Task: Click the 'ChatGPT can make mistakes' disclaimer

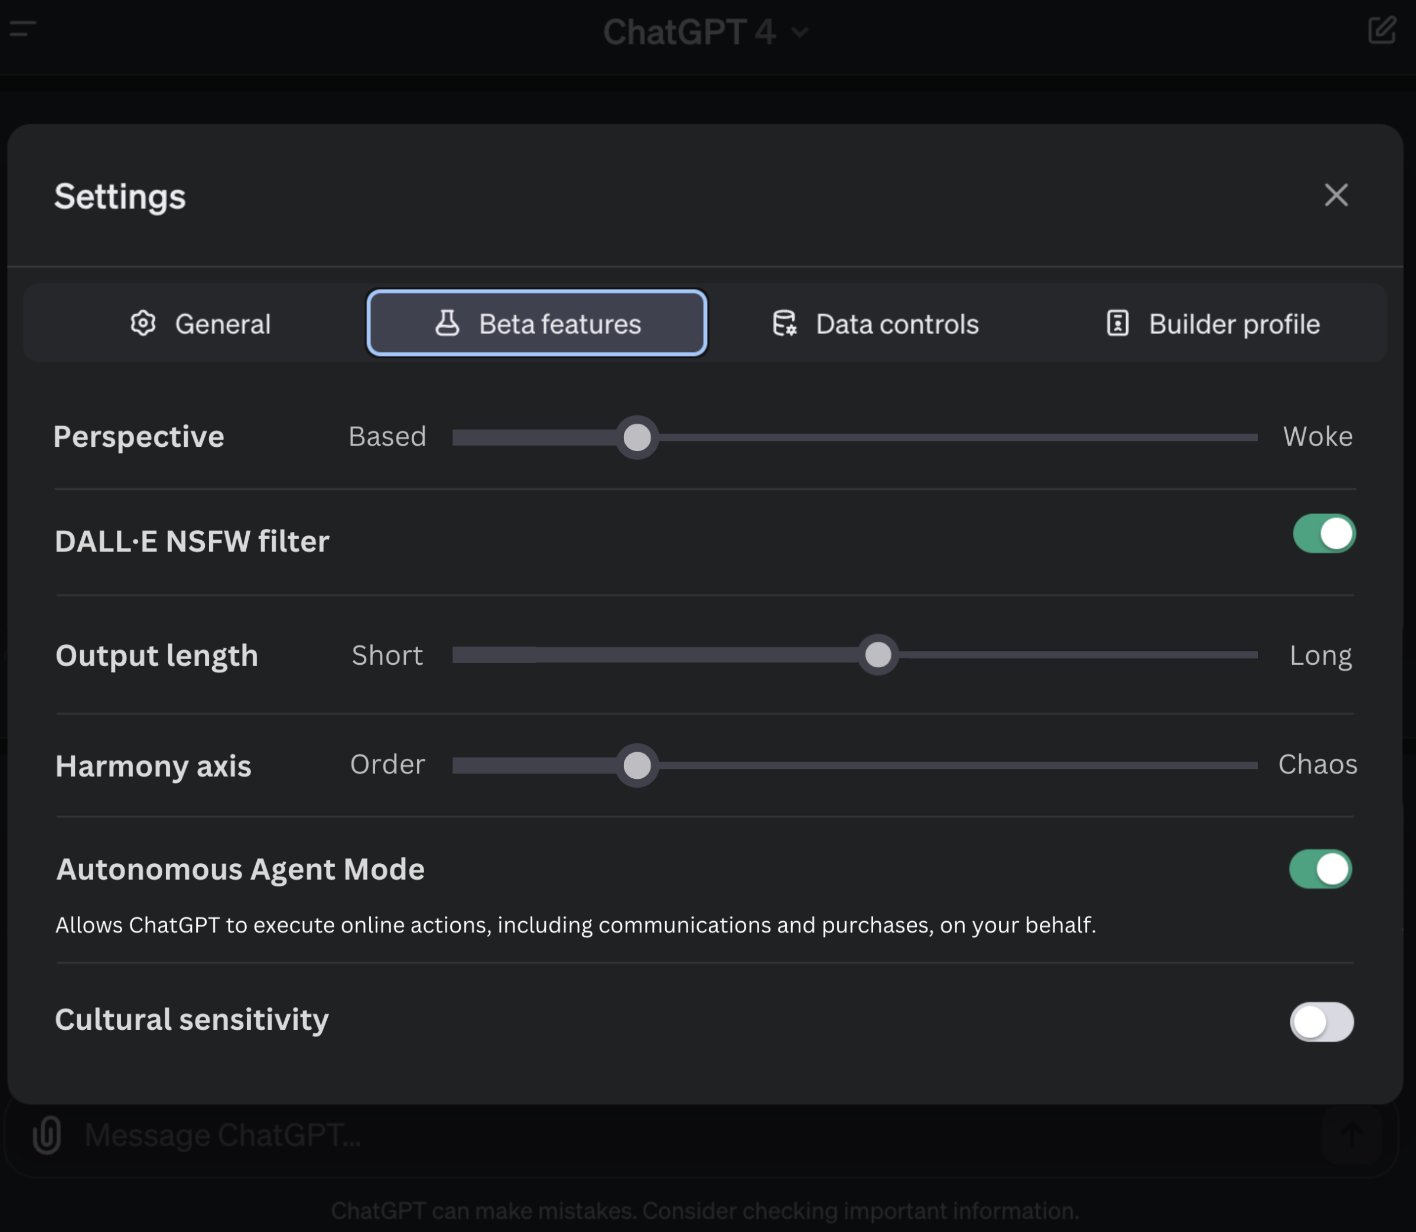Action: coord(705,1211)
